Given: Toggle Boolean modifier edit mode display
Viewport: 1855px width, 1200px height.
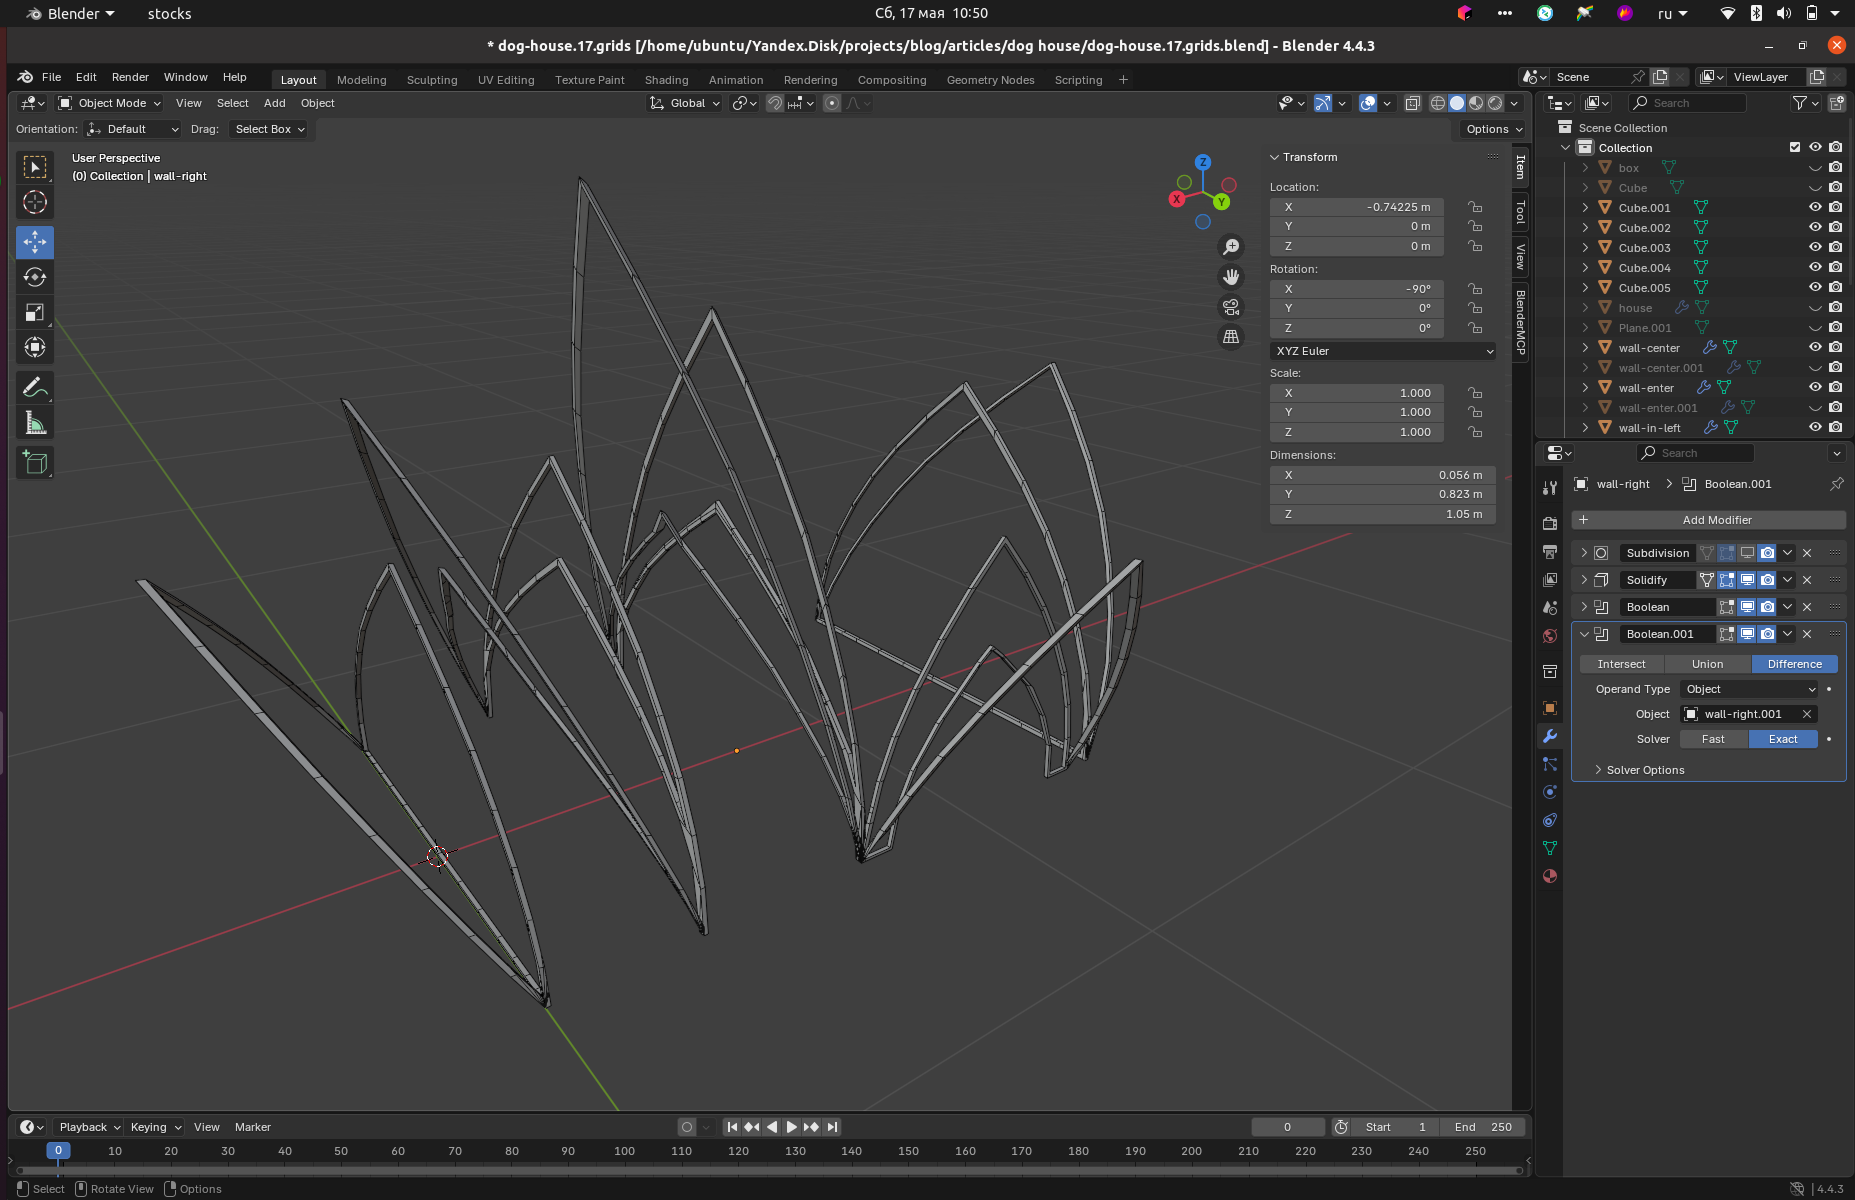Looking at the screenshot, I should click(1727, 607).
